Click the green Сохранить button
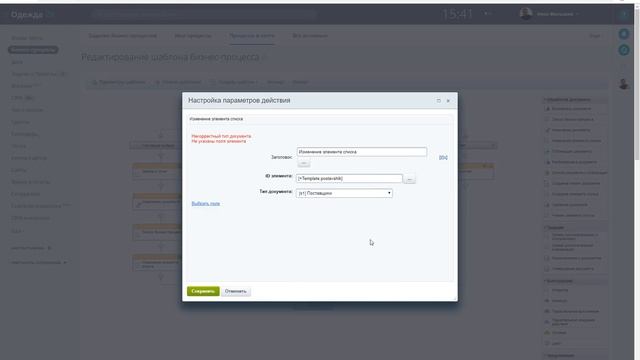The width and height of the screenshot is (640, 360). 203,291
